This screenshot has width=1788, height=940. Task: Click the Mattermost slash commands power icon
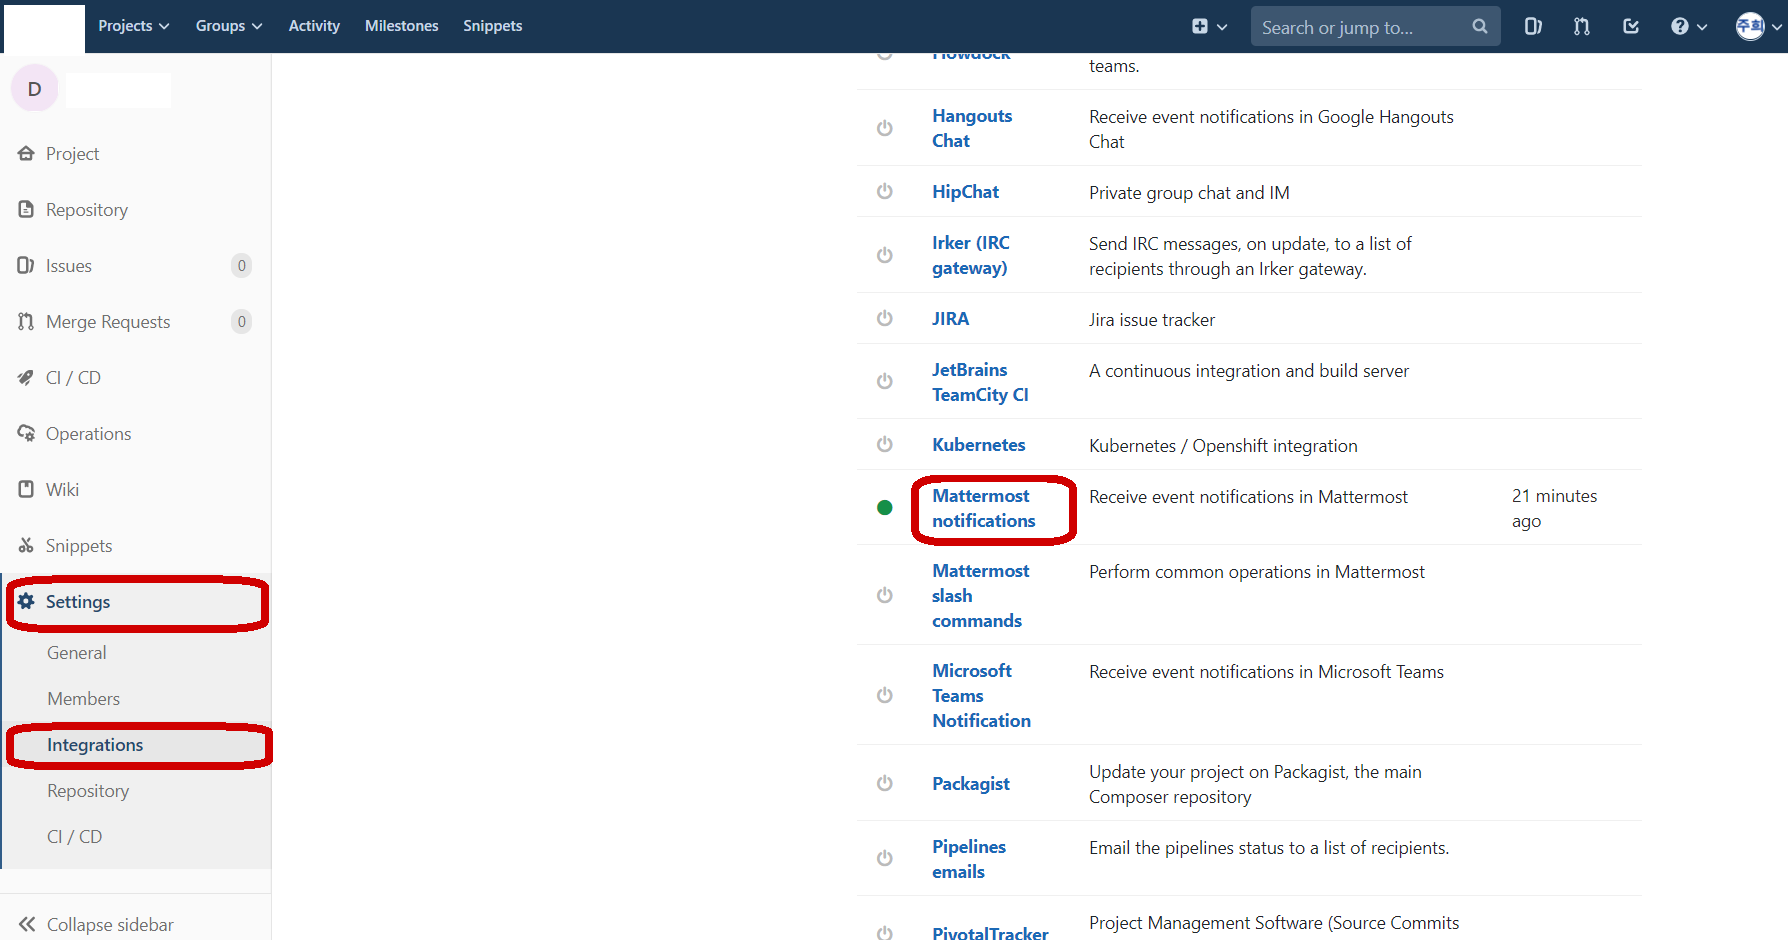pos(884,595)
